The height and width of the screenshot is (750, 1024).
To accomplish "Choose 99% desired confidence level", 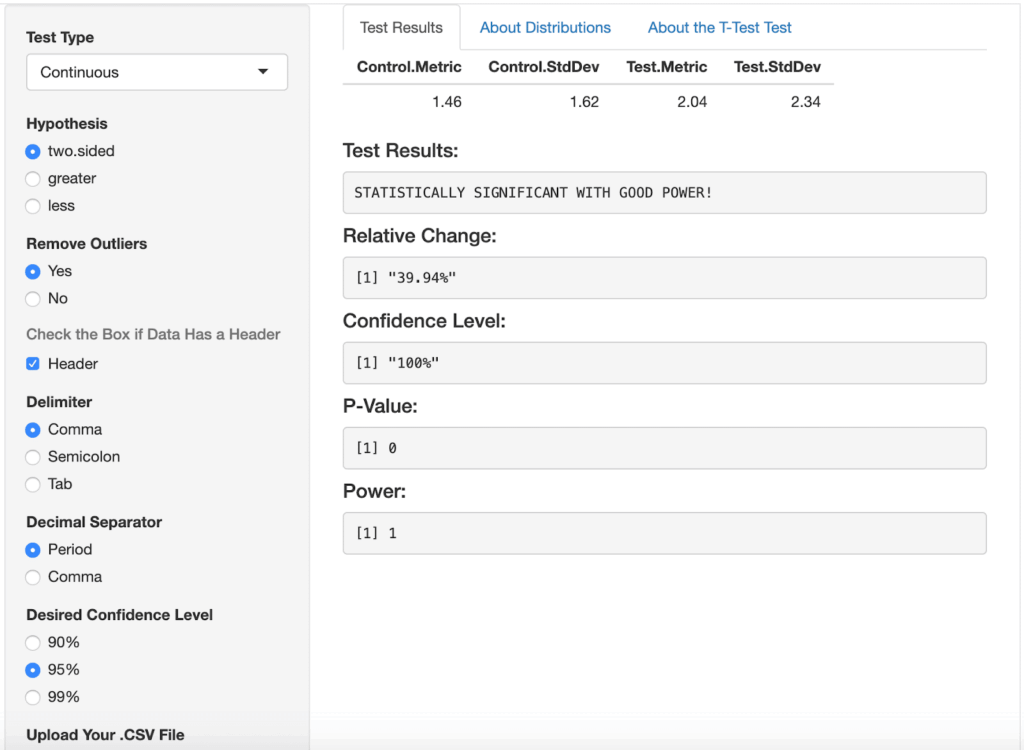I will (33, 697).
